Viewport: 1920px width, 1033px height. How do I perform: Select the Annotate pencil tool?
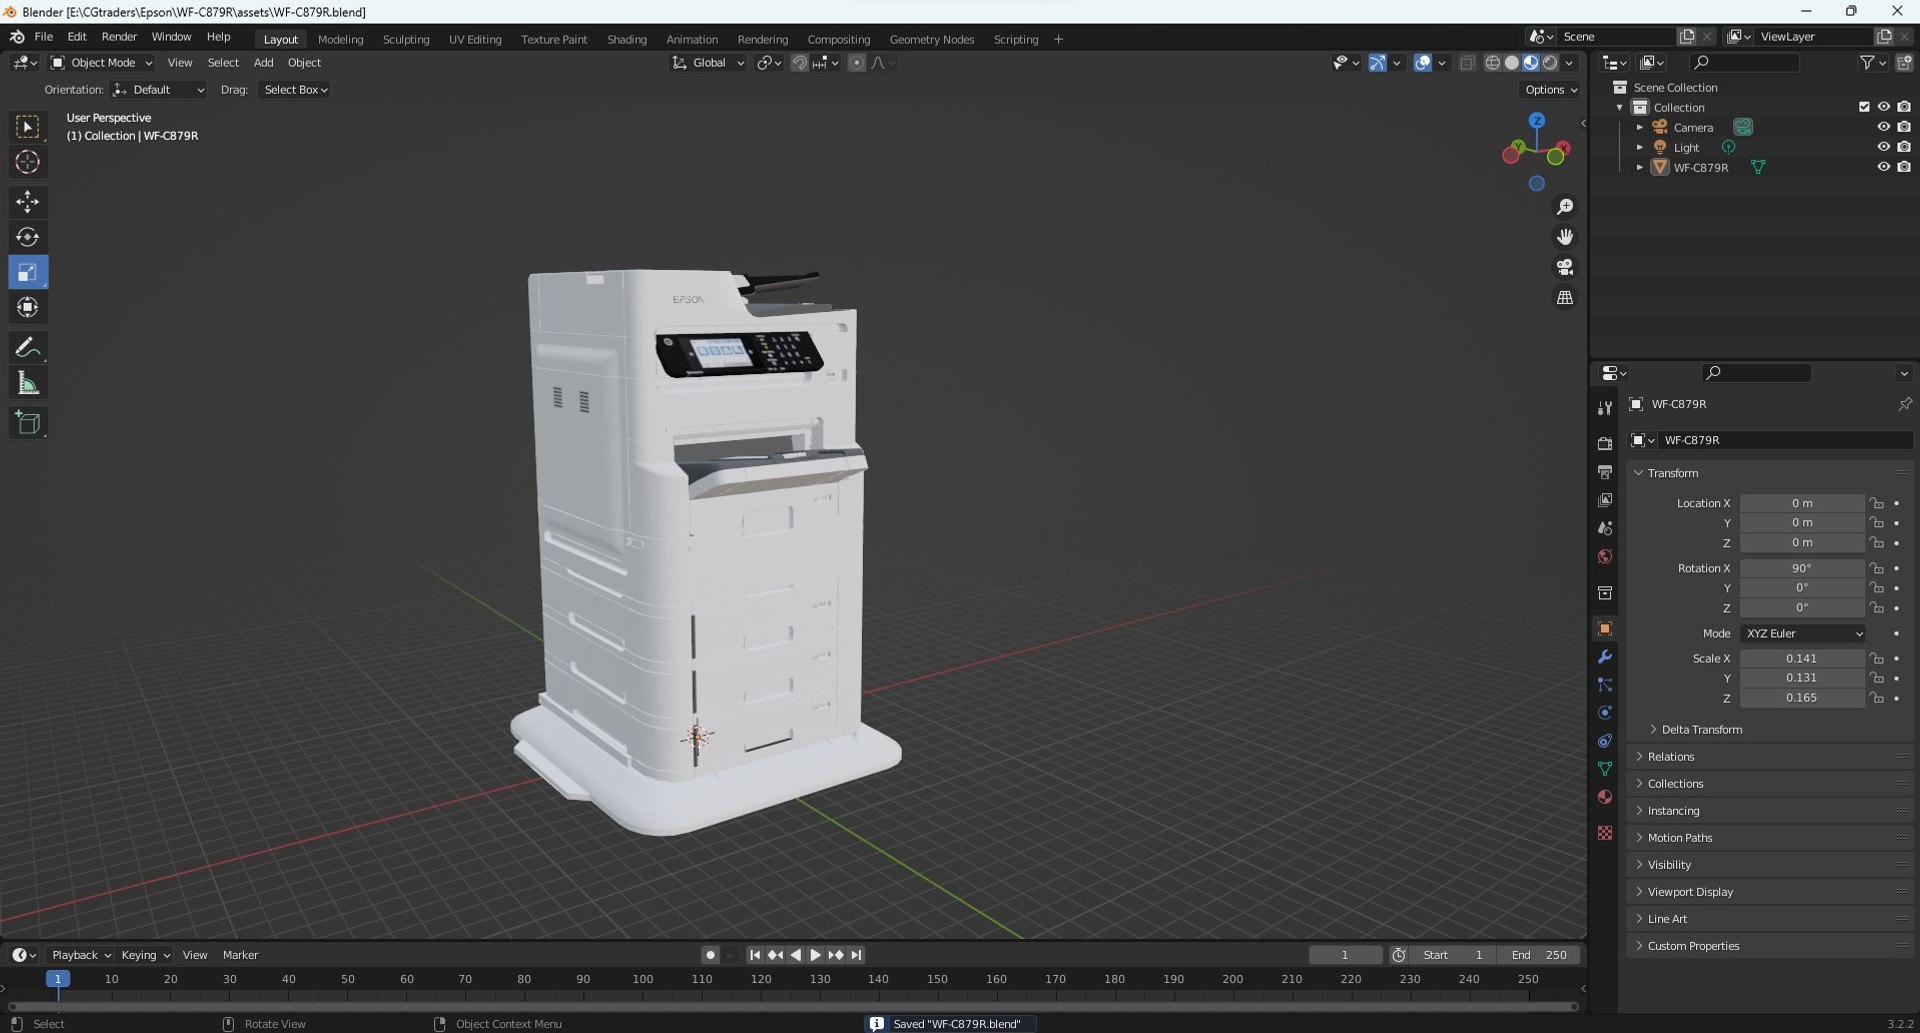(28, 348)
